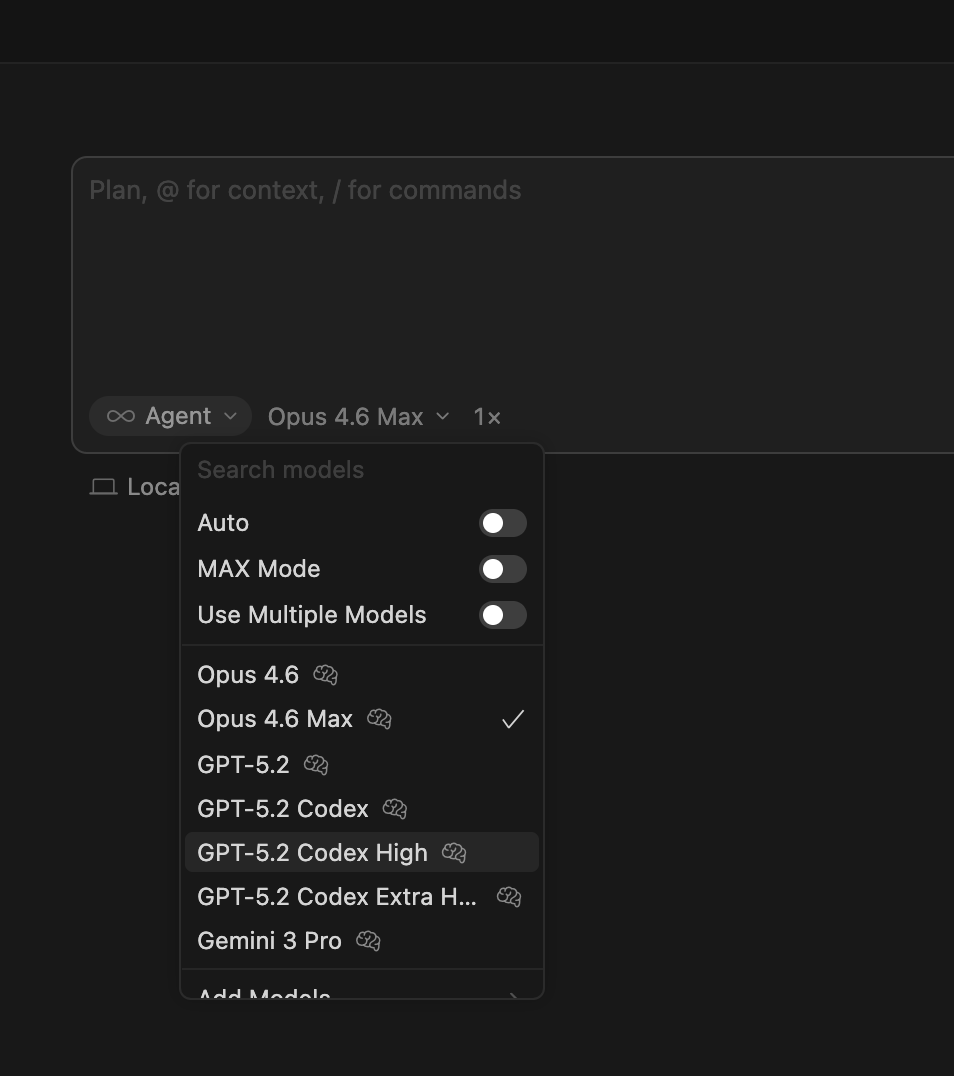
Task: Turn on the MAX Mode switch
Action: pyautogui.click(x=502, y=569)
